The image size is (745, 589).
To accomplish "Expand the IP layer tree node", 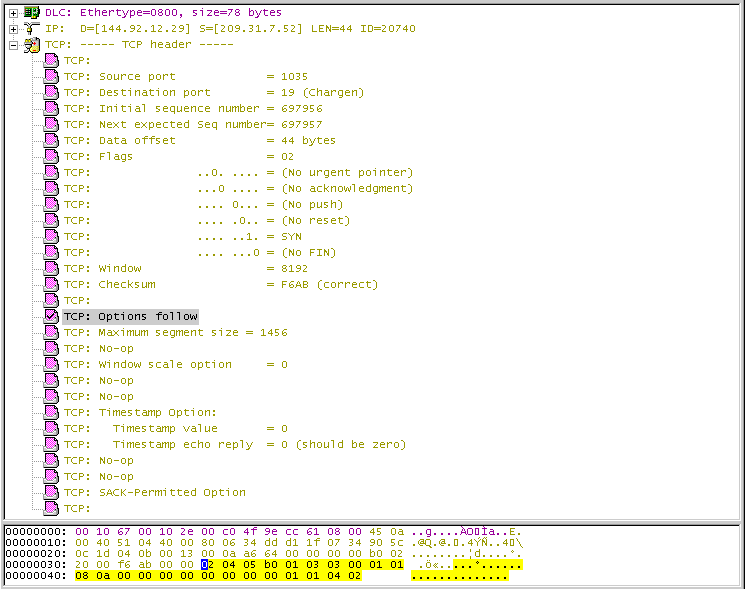I will [13, 28].
